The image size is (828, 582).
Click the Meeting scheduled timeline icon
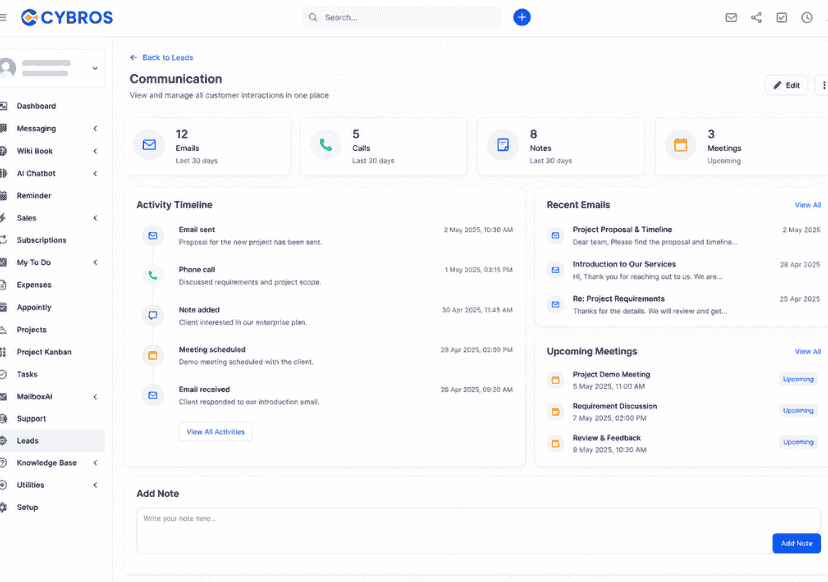[x=153, y=355]
